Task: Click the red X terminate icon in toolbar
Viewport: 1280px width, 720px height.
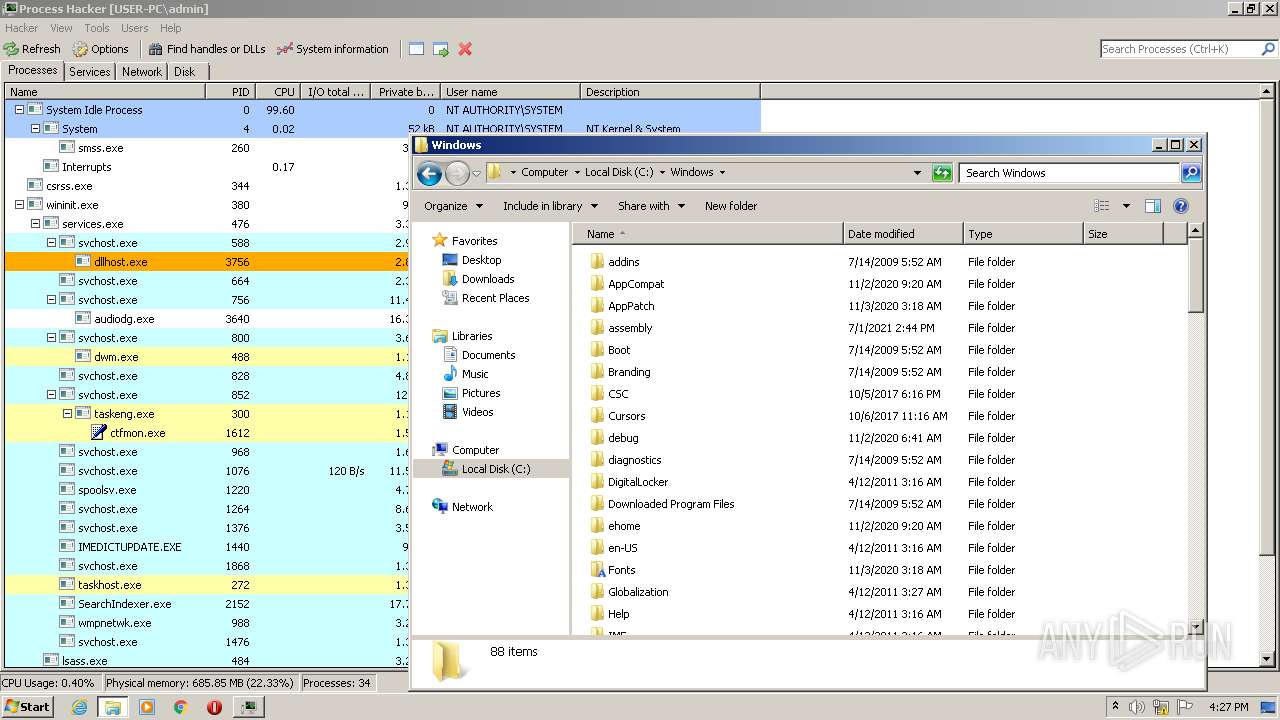Action: (465, 49)
